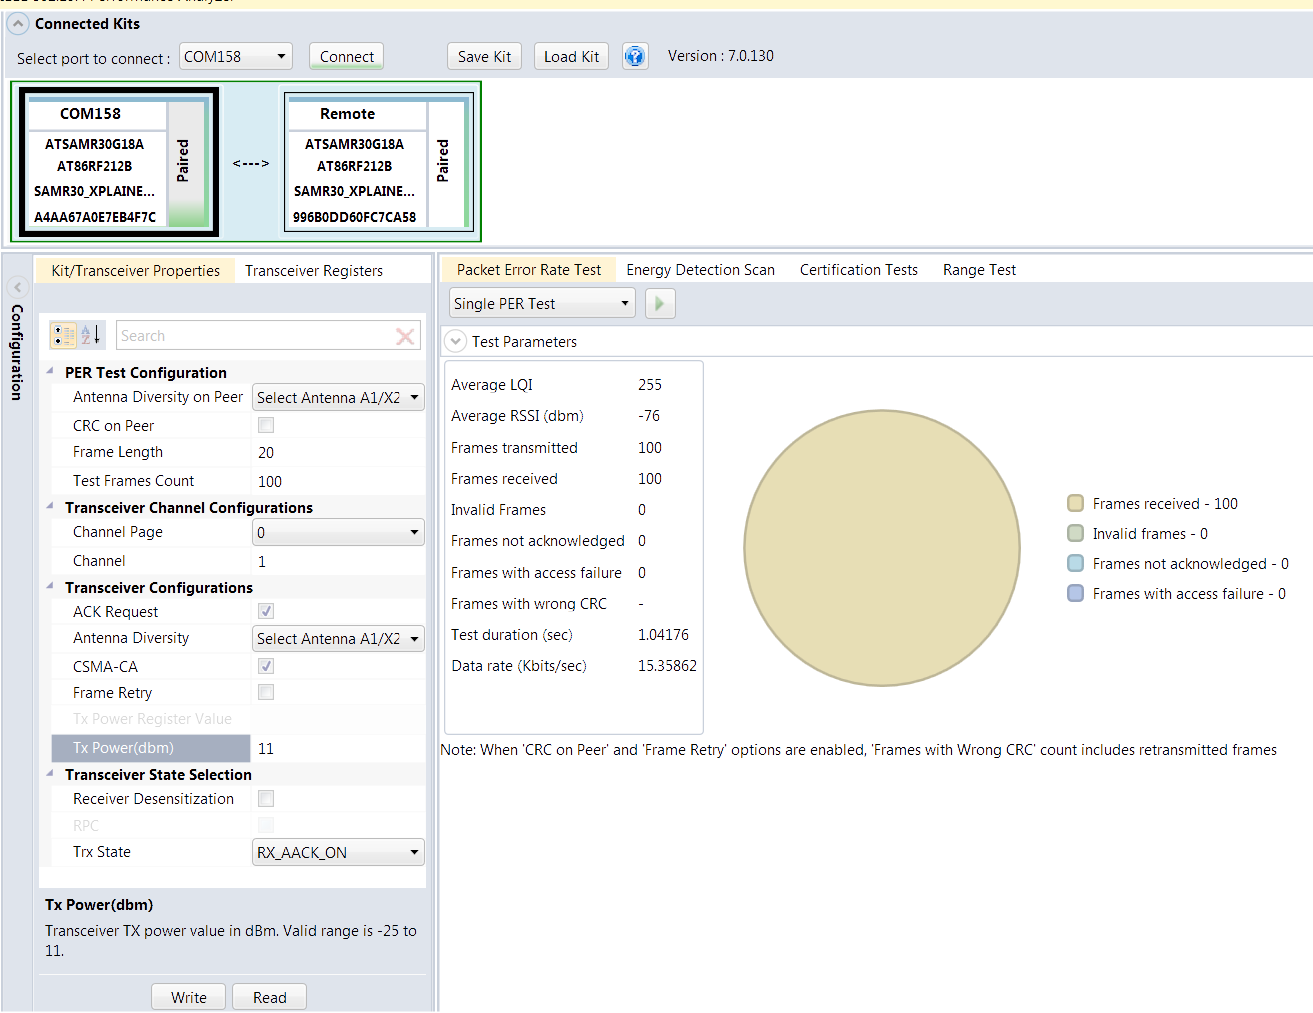Collapse the Transceiver Channel Configurations group

50,506
